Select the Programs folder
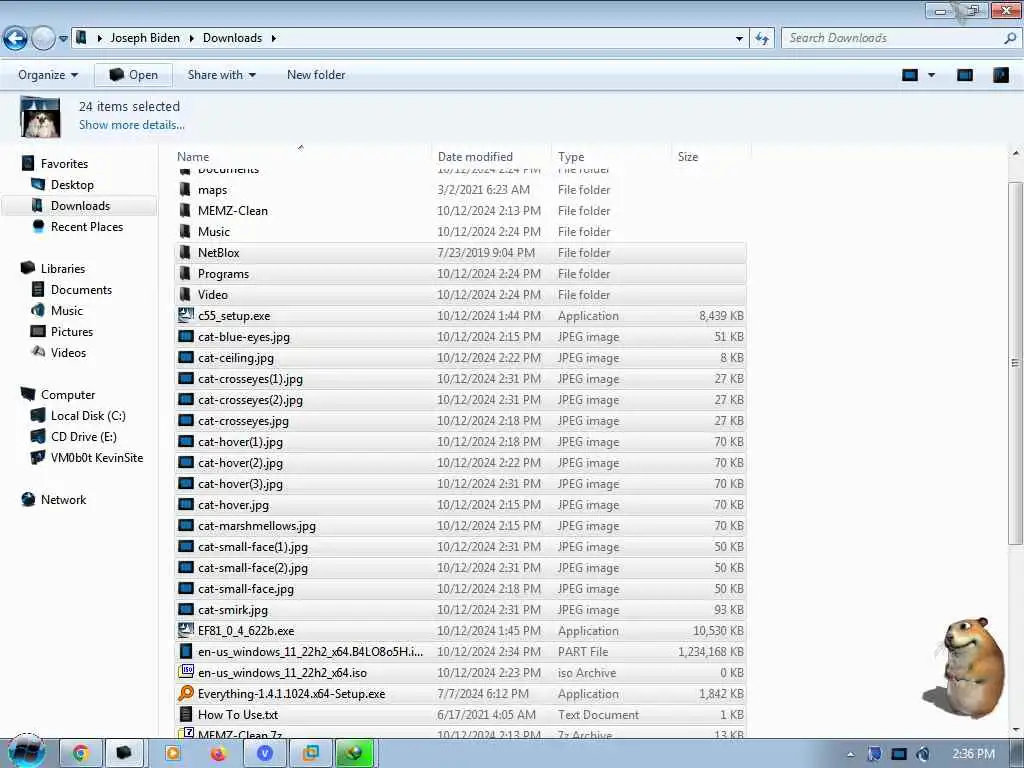1024x768 pixels. point(460,274)
